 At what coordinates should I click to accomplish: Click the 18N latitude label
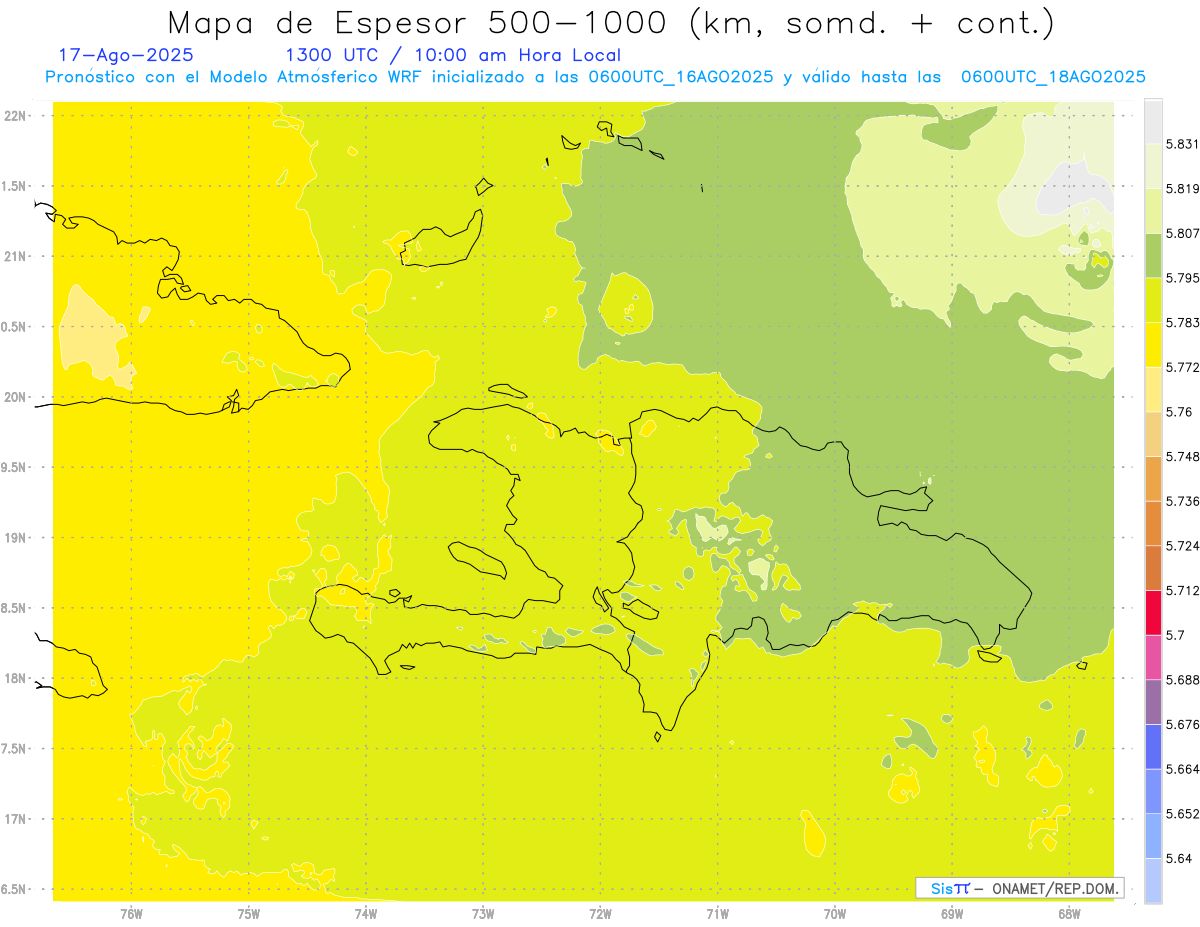pos(17,679)
